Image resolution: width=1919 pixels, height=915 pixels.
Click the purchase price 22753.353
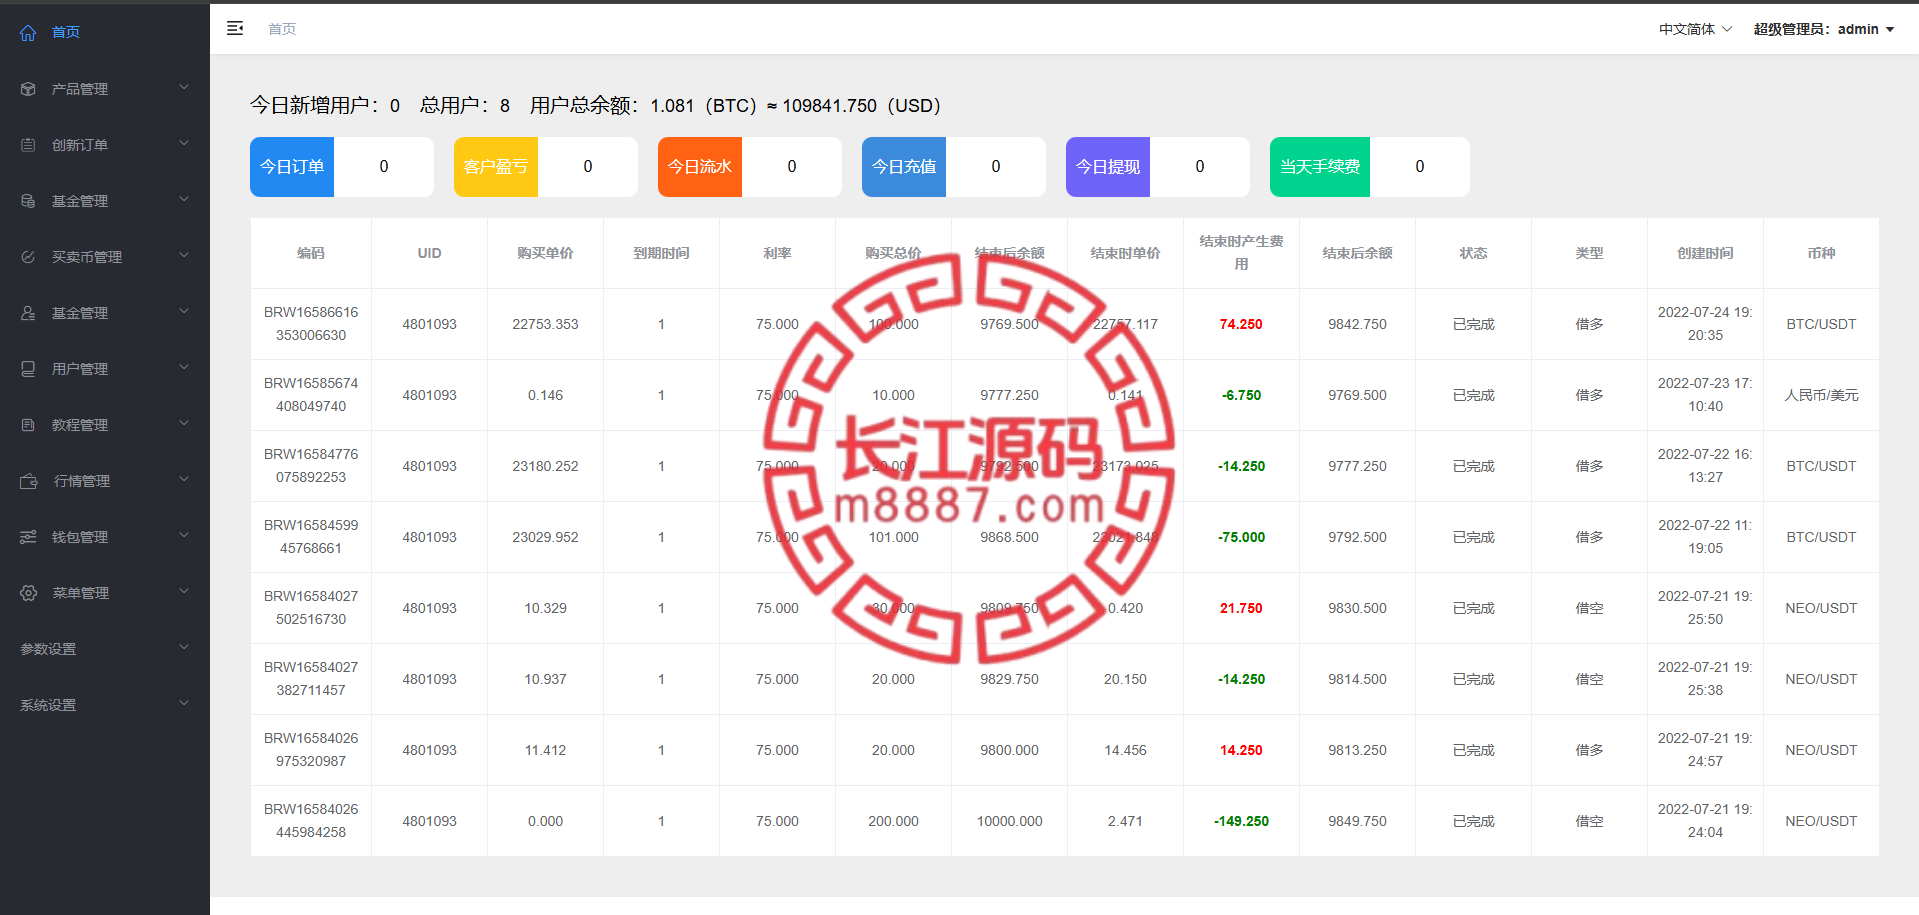pos(546,324)
